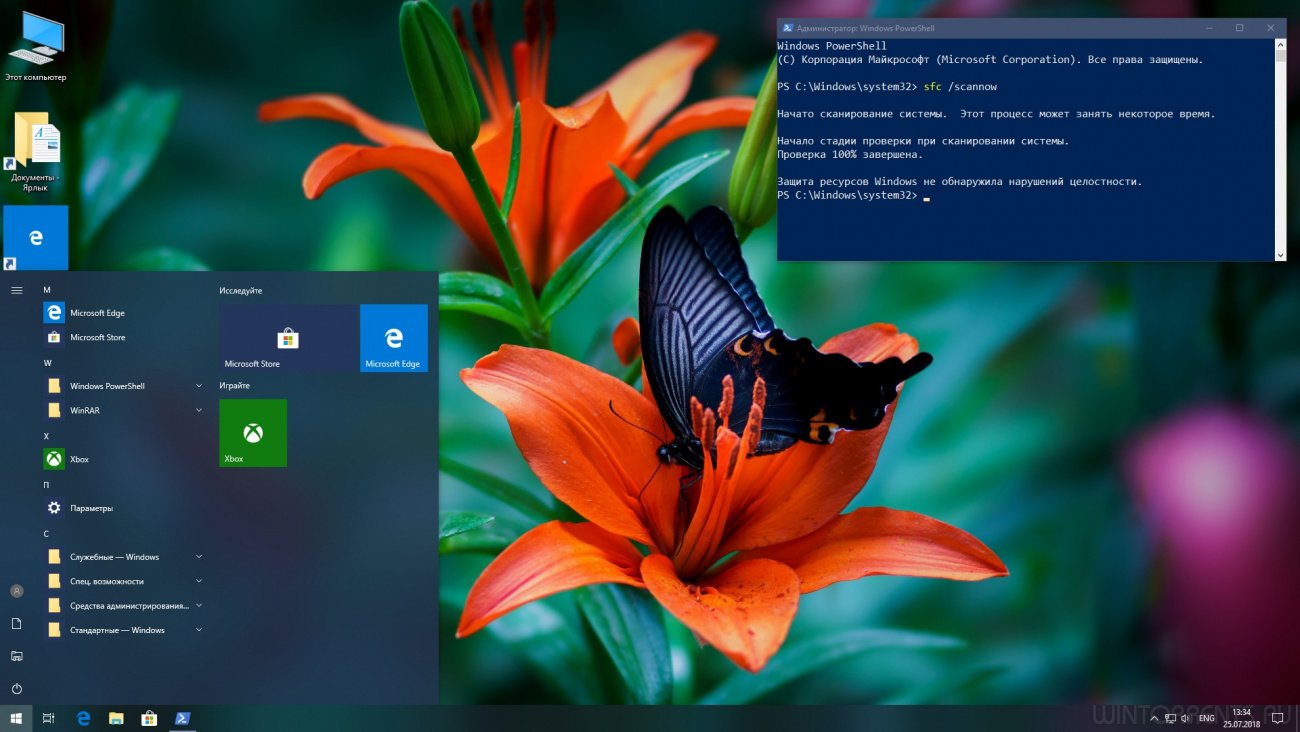Click the Защита ресурсов Windows result line

959,182
